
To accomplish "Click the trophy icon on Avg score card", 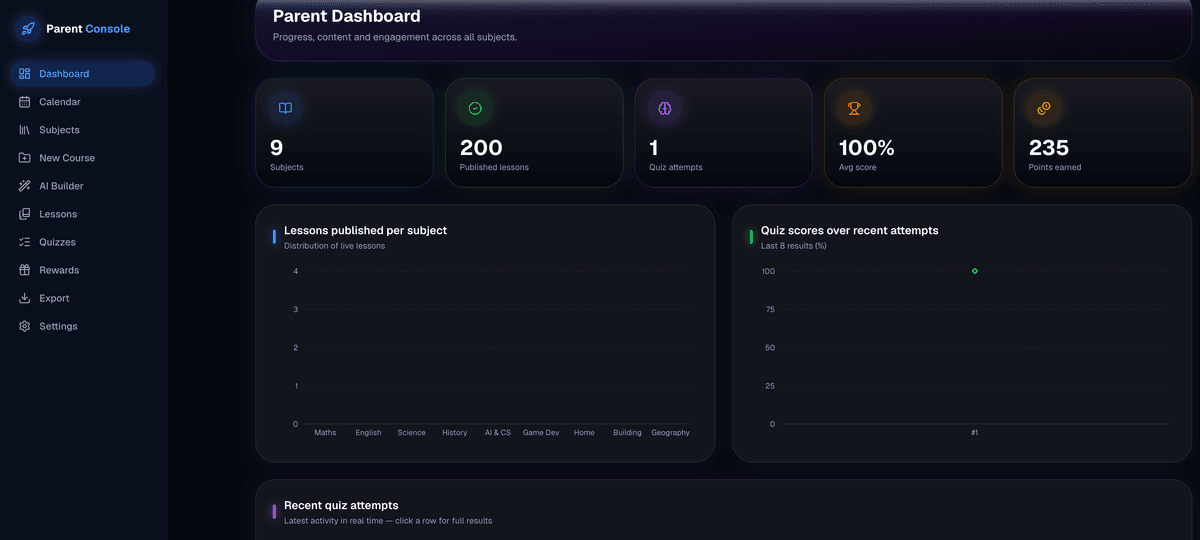I will (854, 108).
